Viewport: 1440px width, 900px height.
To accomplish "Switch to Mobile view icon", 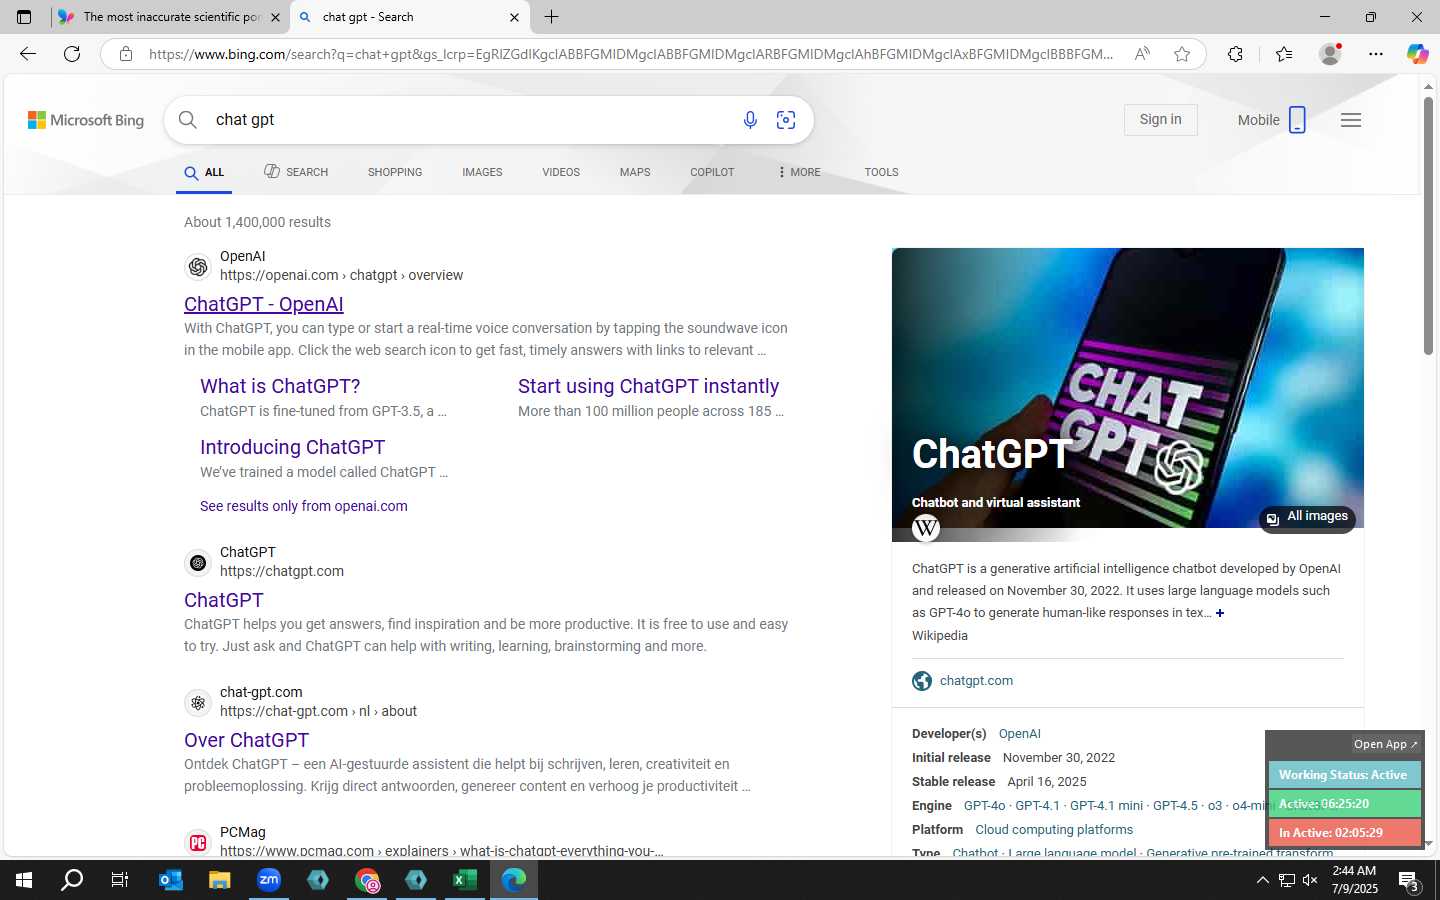I will click(x=1297, y=120).
